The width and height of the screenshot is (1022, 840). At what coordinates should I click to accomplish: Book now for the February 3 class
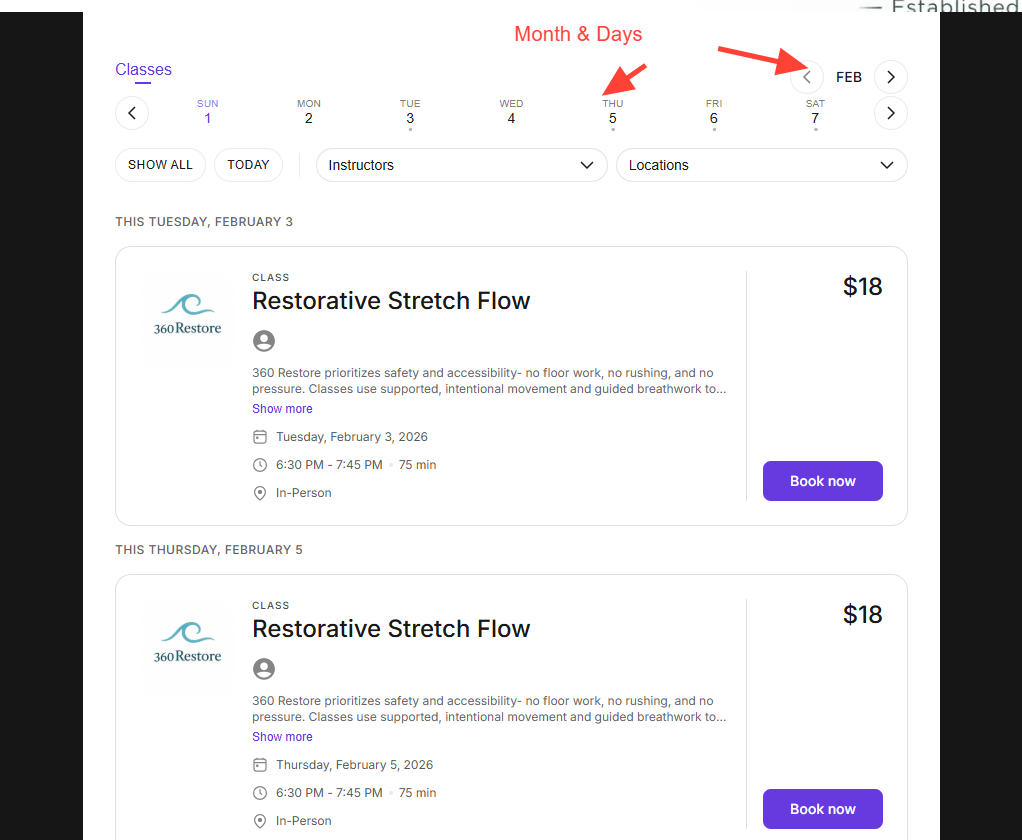coord(822,481)
